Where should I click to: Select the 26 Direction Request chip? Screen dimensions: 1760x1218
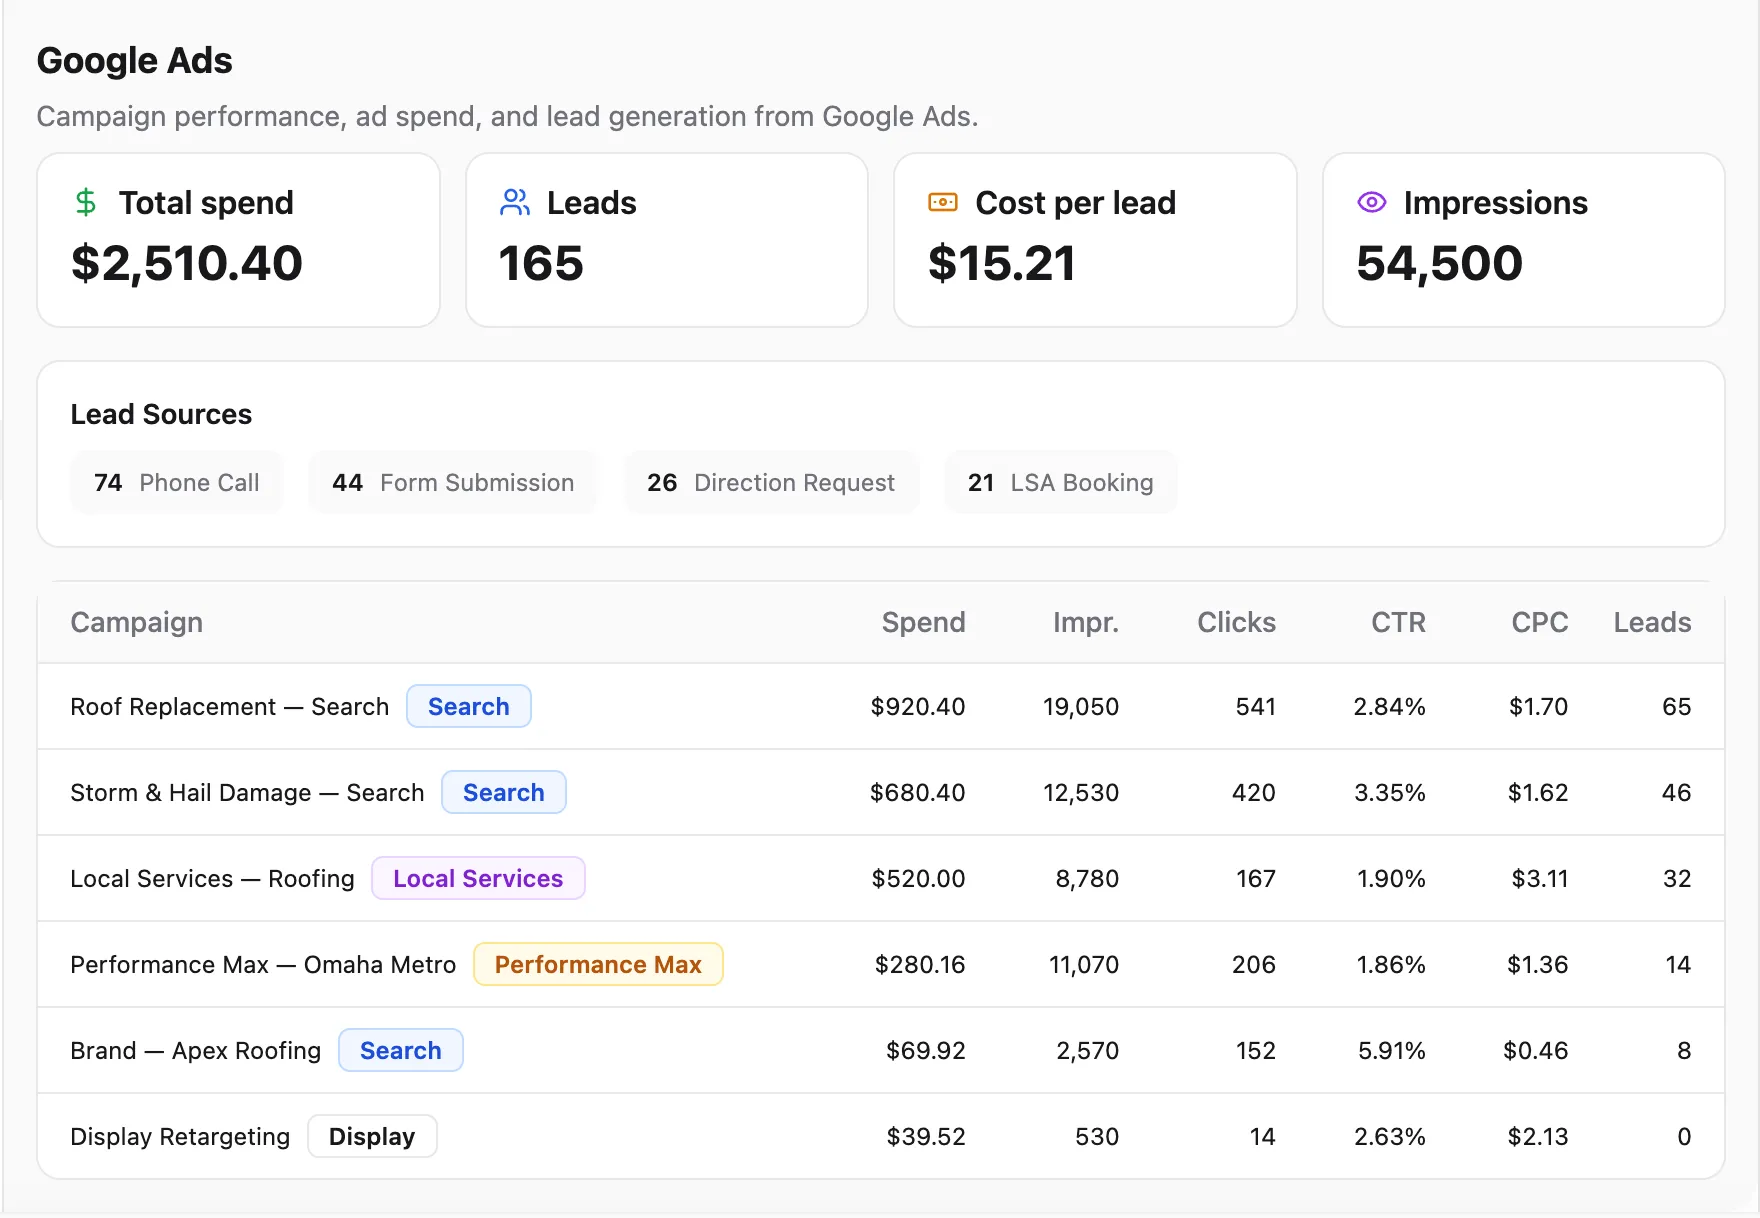tap(771, 483)
